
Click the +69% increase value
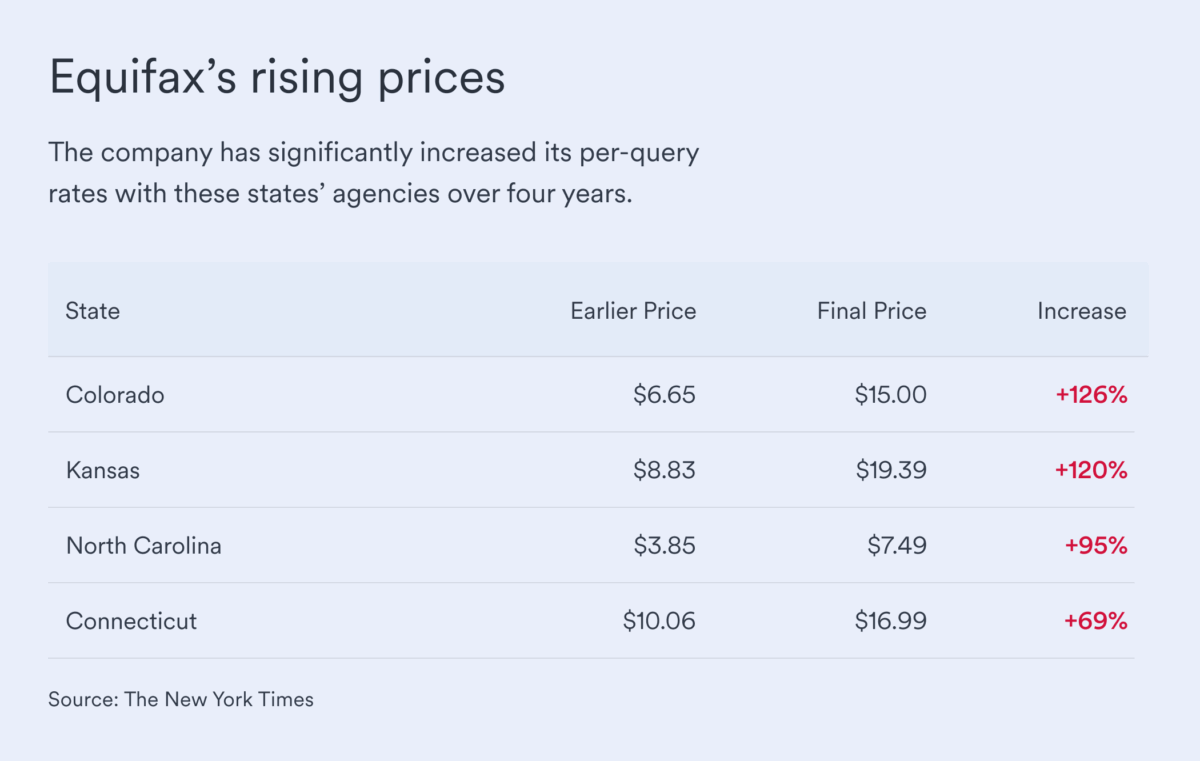[x=1096, y=621]
